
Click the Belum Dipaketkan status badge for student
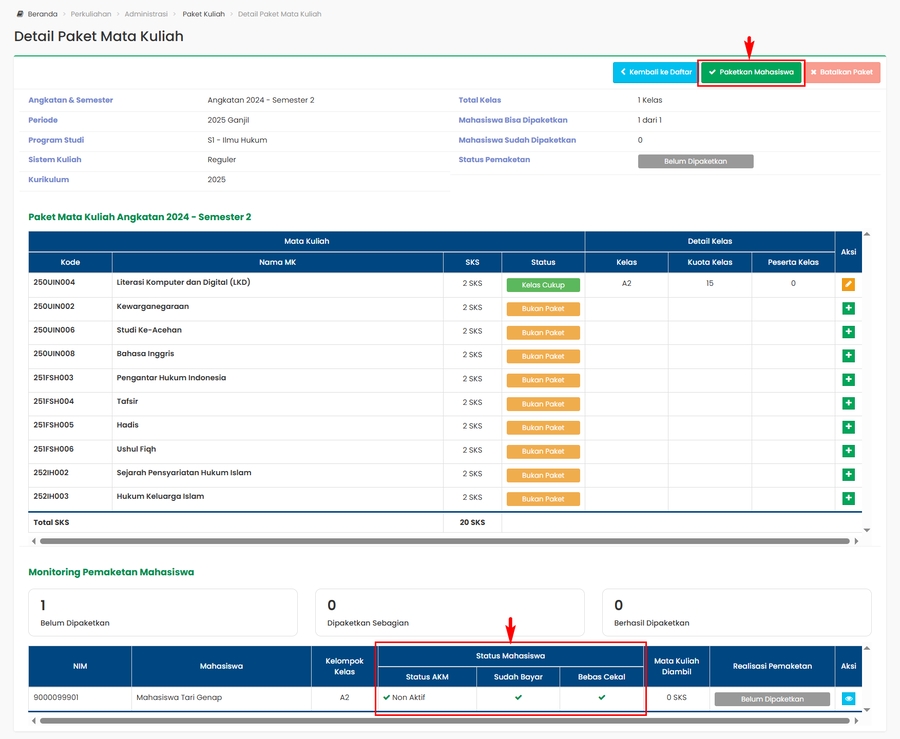[x=772, y=699]
